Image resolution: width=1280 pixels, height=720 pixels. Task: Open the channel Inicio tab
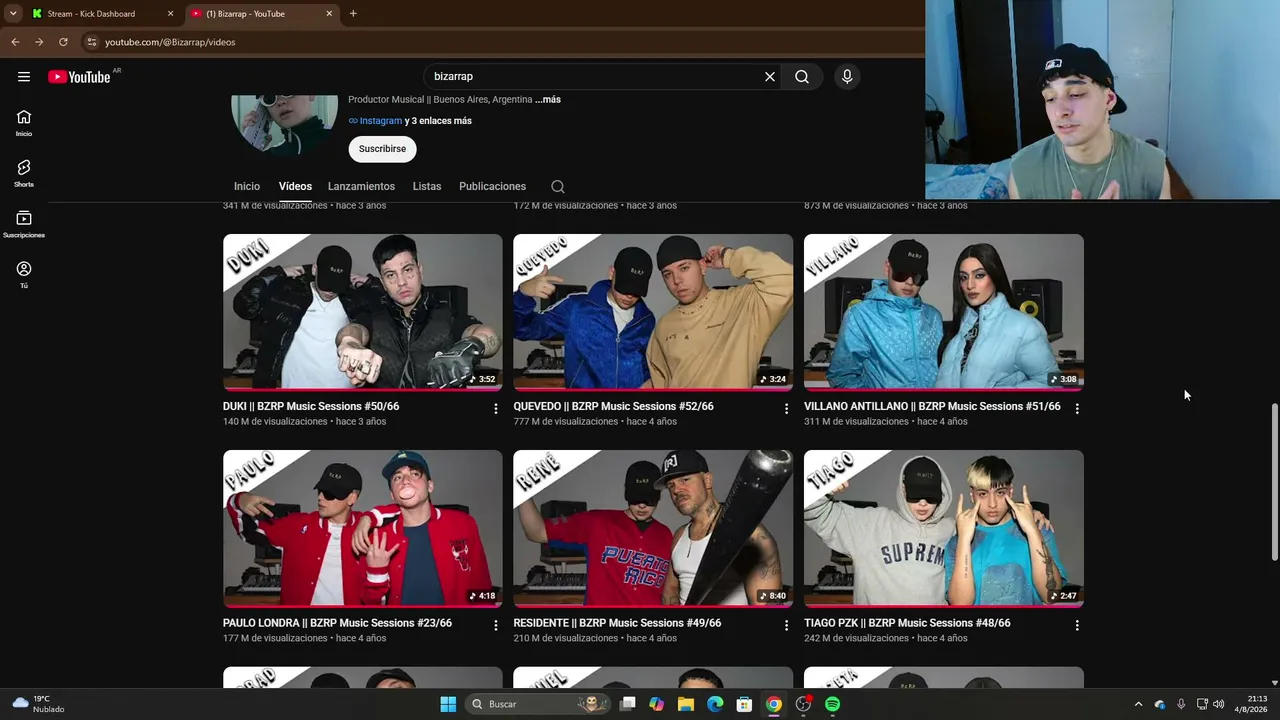click(x=247, y=187)
